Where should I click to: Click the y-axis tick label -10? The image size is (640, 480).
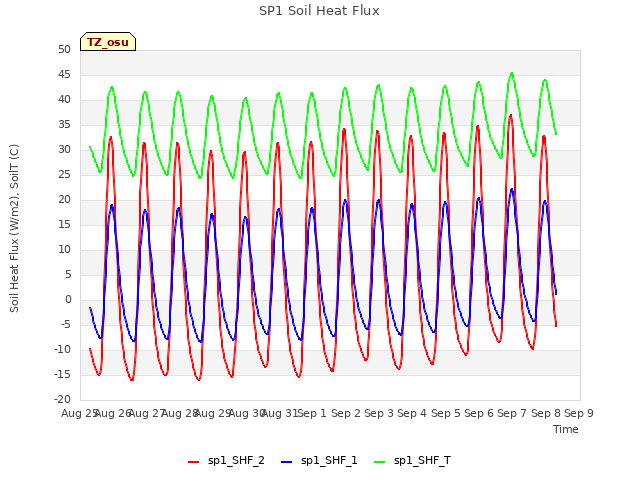coord(63,350)
